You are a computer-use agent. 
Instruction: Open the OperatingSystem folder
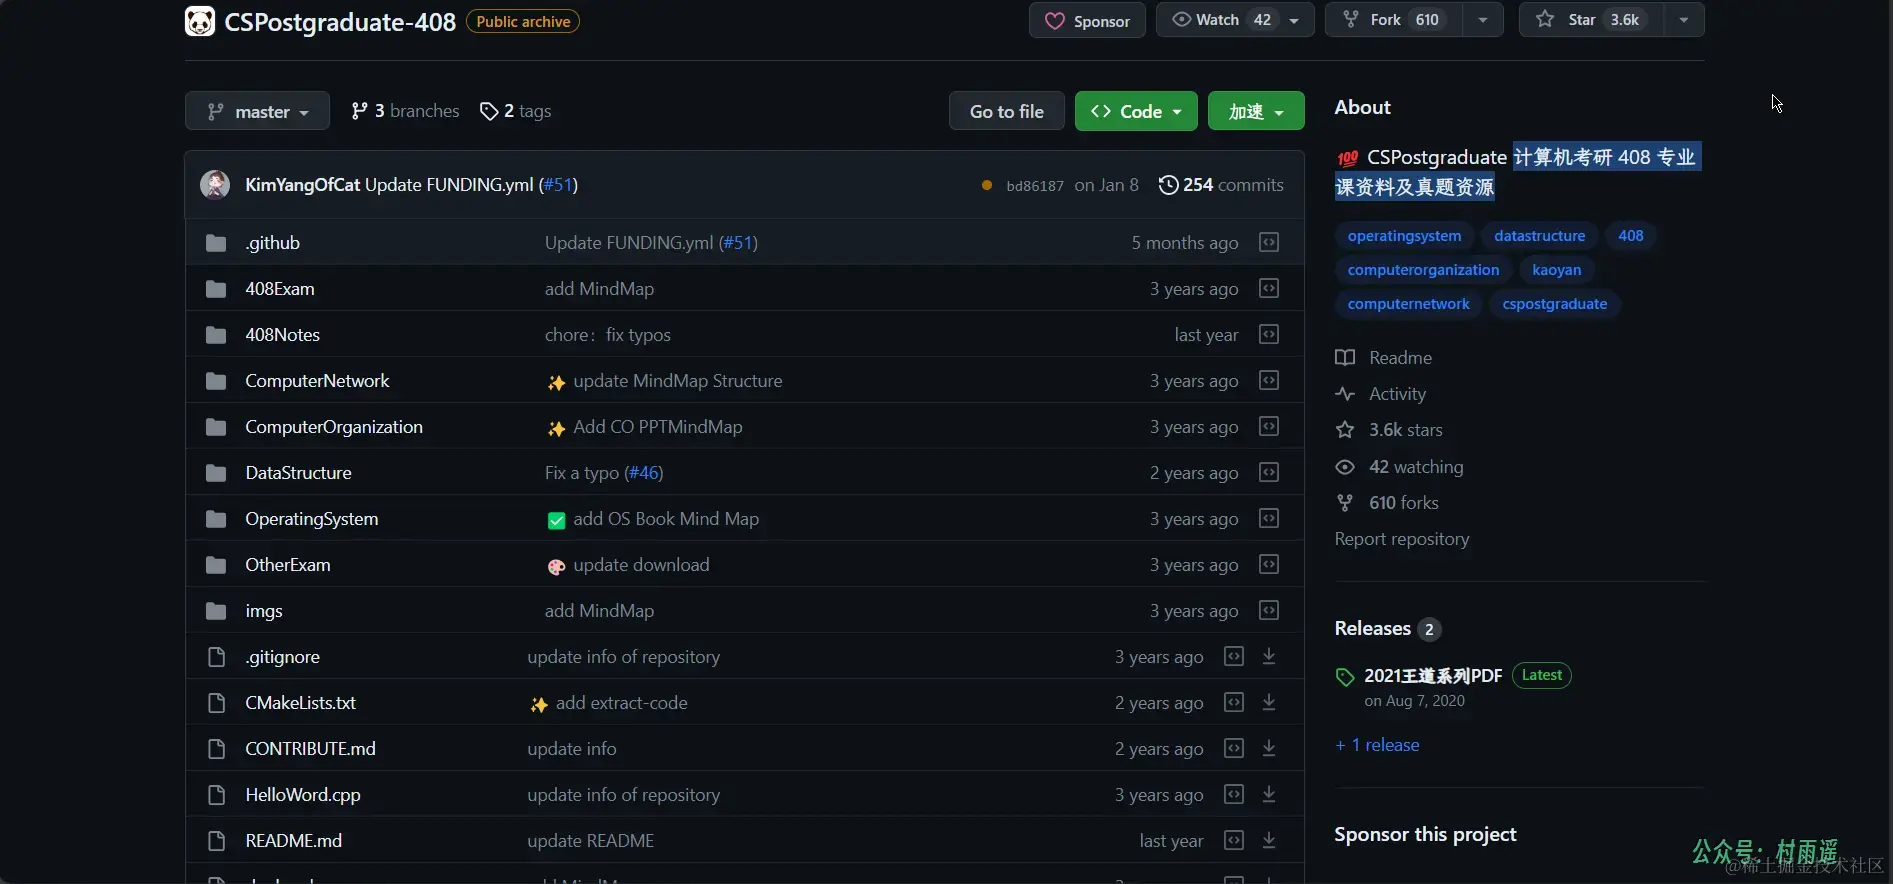tap(312, 519)
